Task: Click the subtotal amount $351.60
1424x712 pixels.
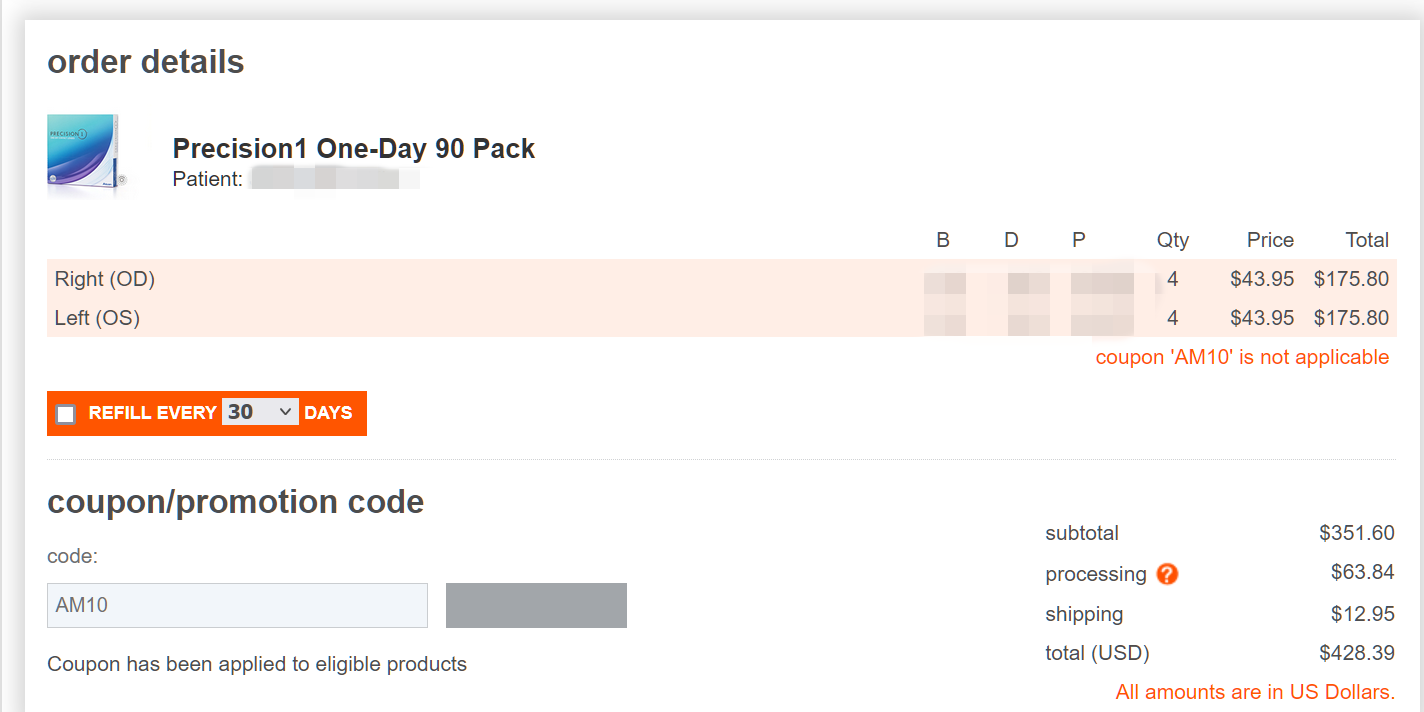Action: pyautogui.click(x=1357, y=533)
